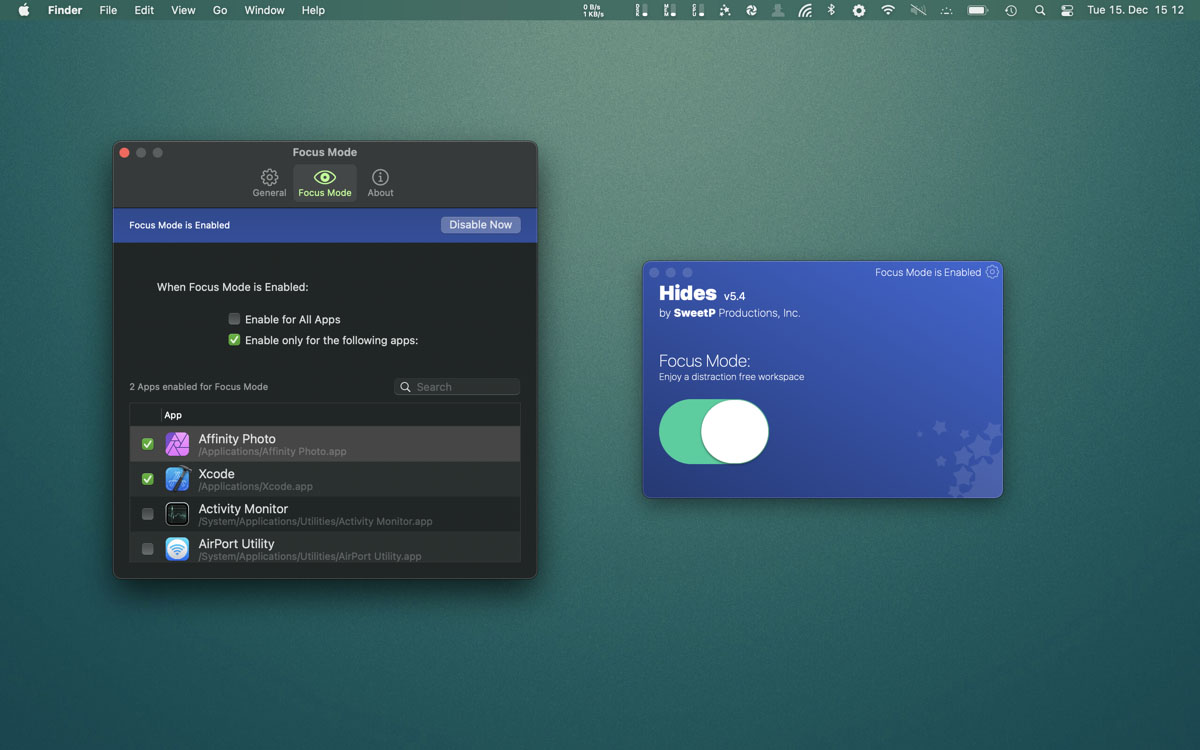The width and height of the screenshot is (1200, 750).
Task: Check the AirPort Utility checkbox
Action: (x=148, y=549)
